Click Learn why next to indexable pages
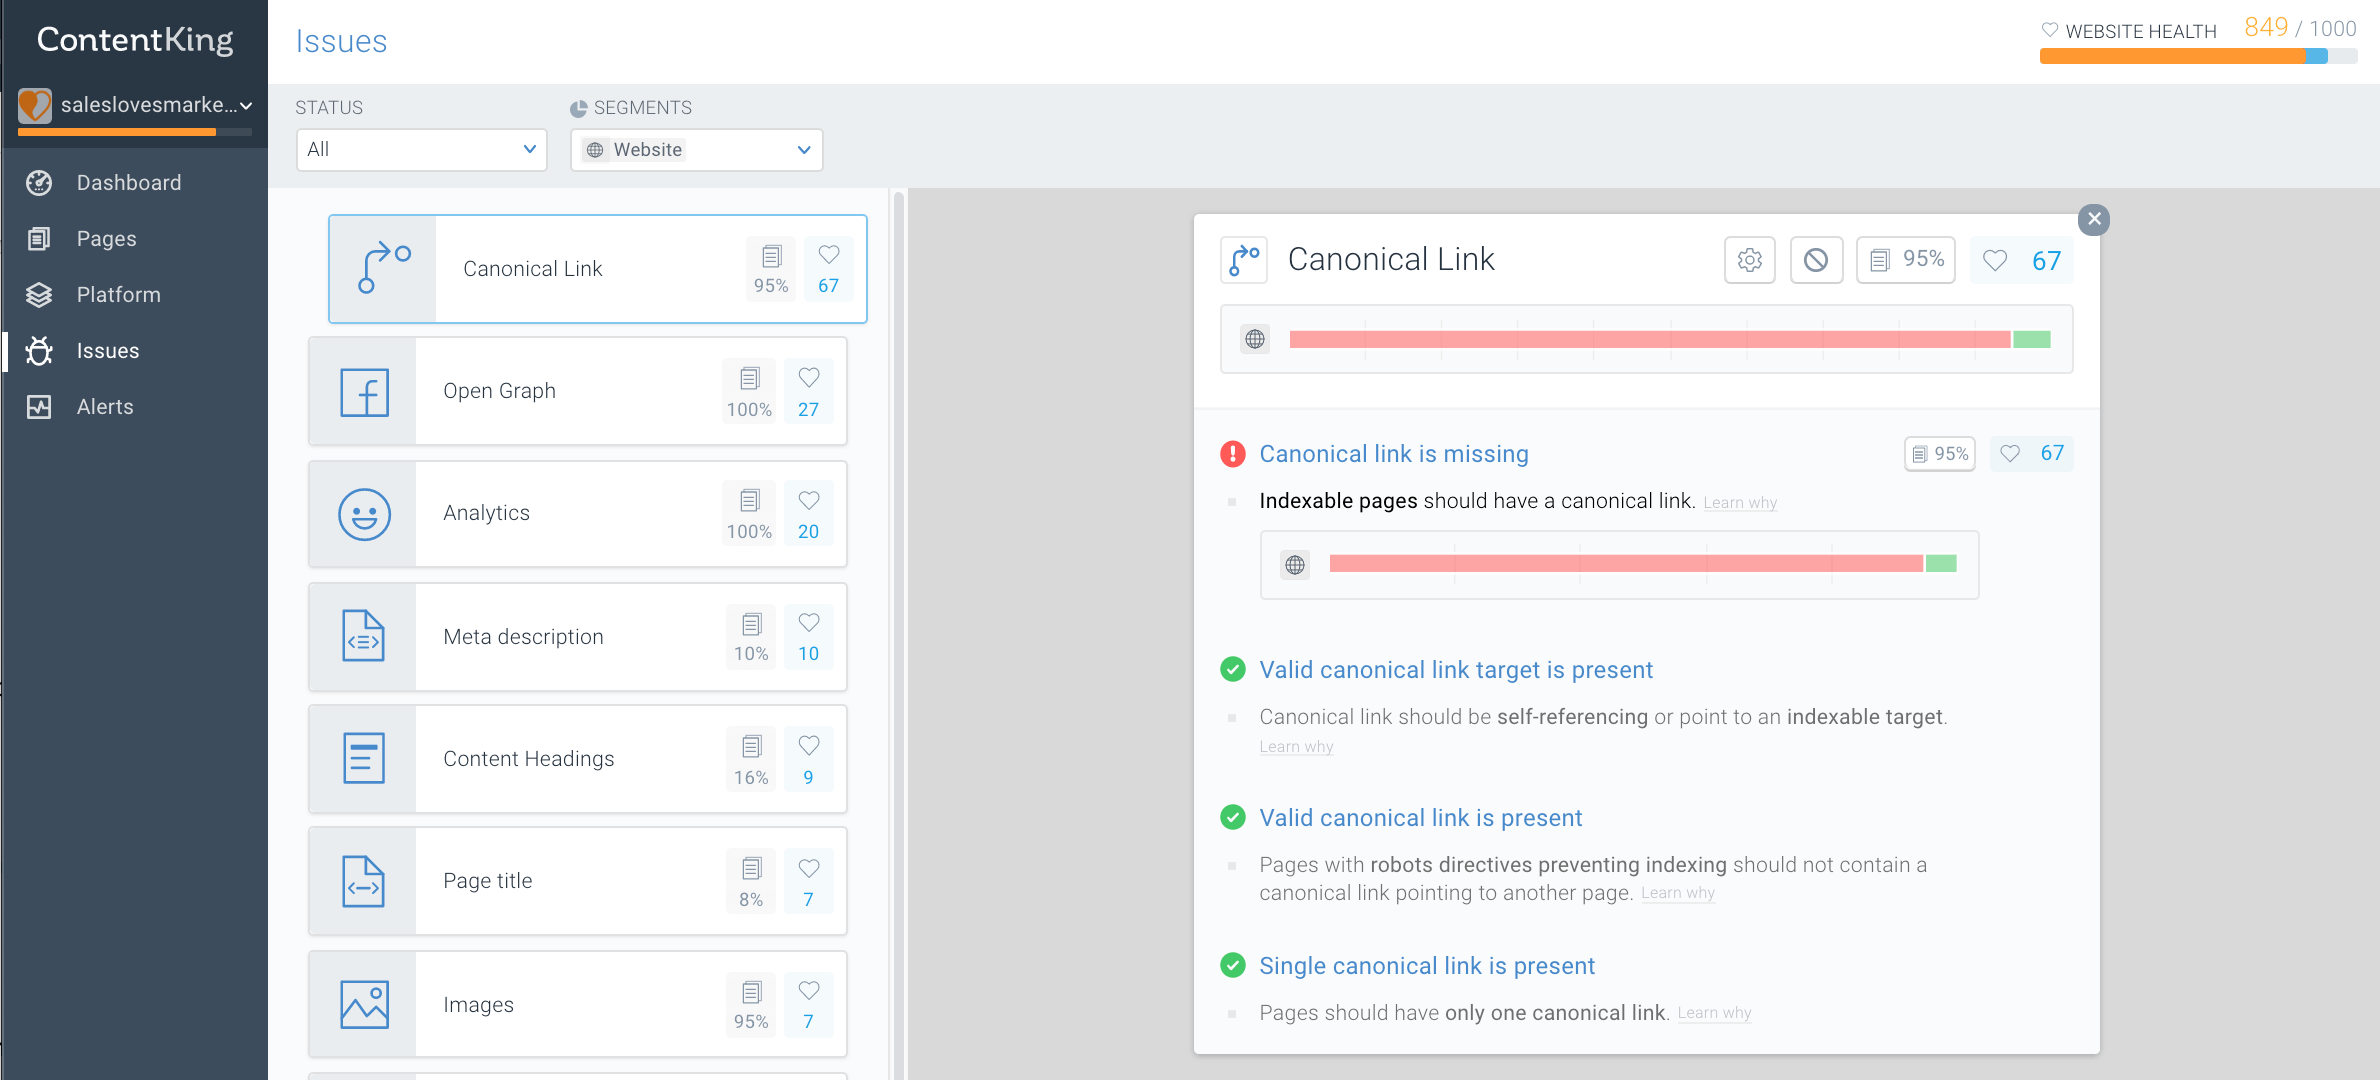 click(x=1740, y=503)
